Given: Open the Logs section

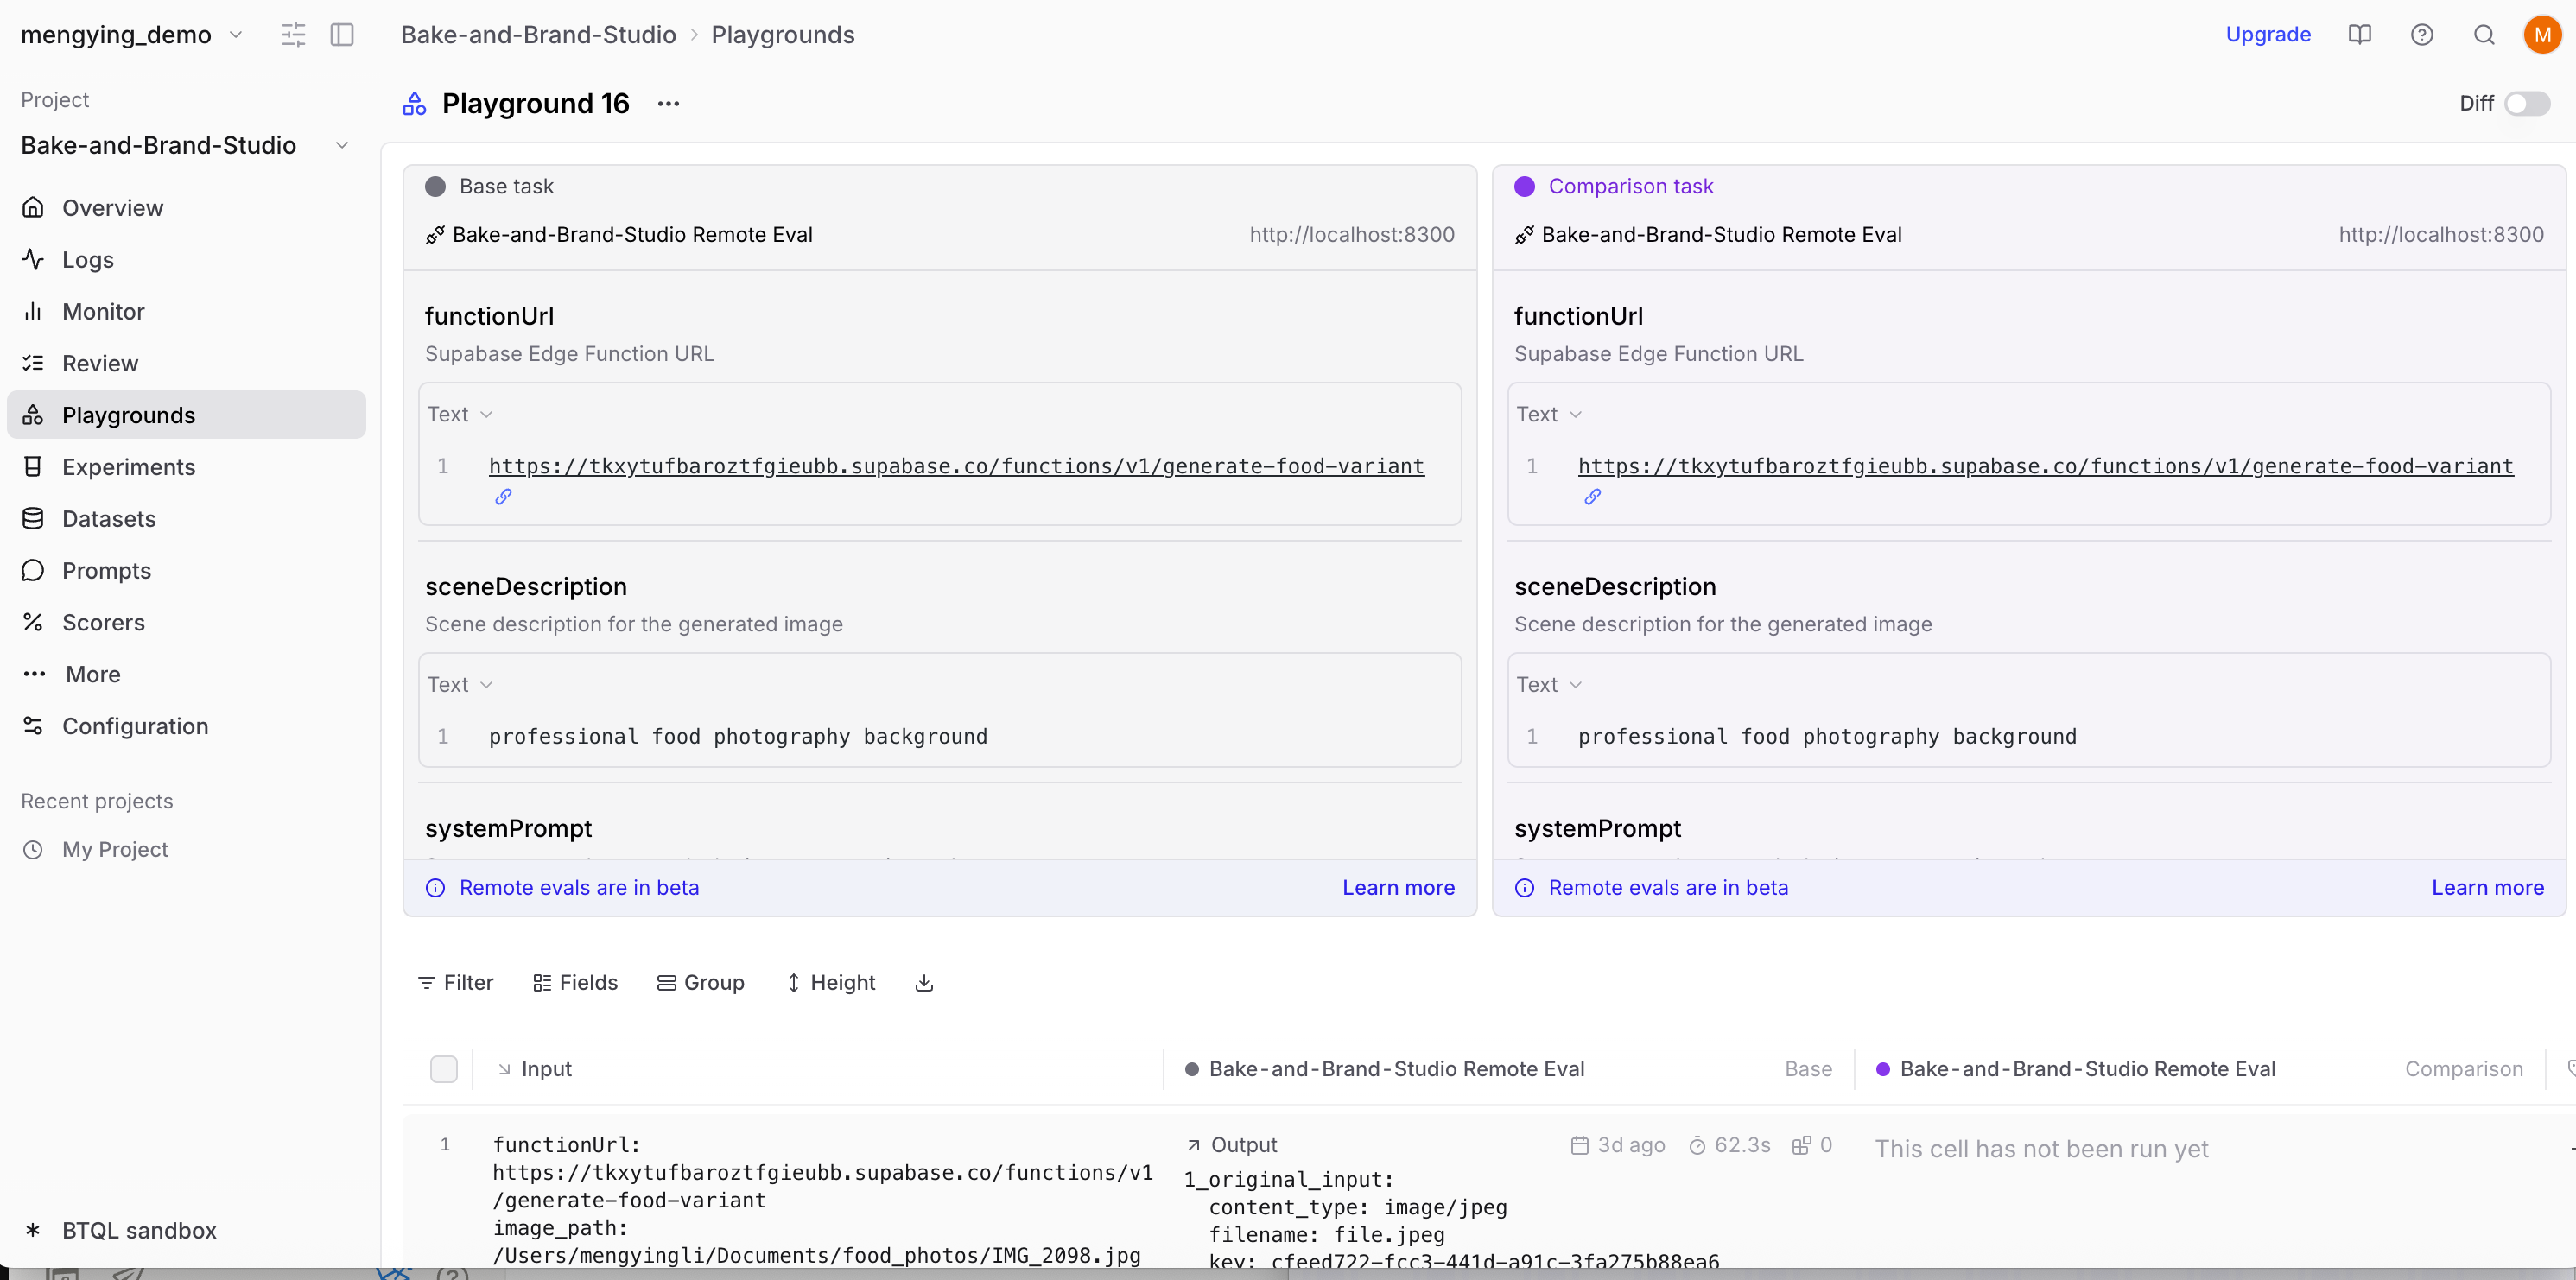Looking at the screenshot, I should click(x=89, y=259).
